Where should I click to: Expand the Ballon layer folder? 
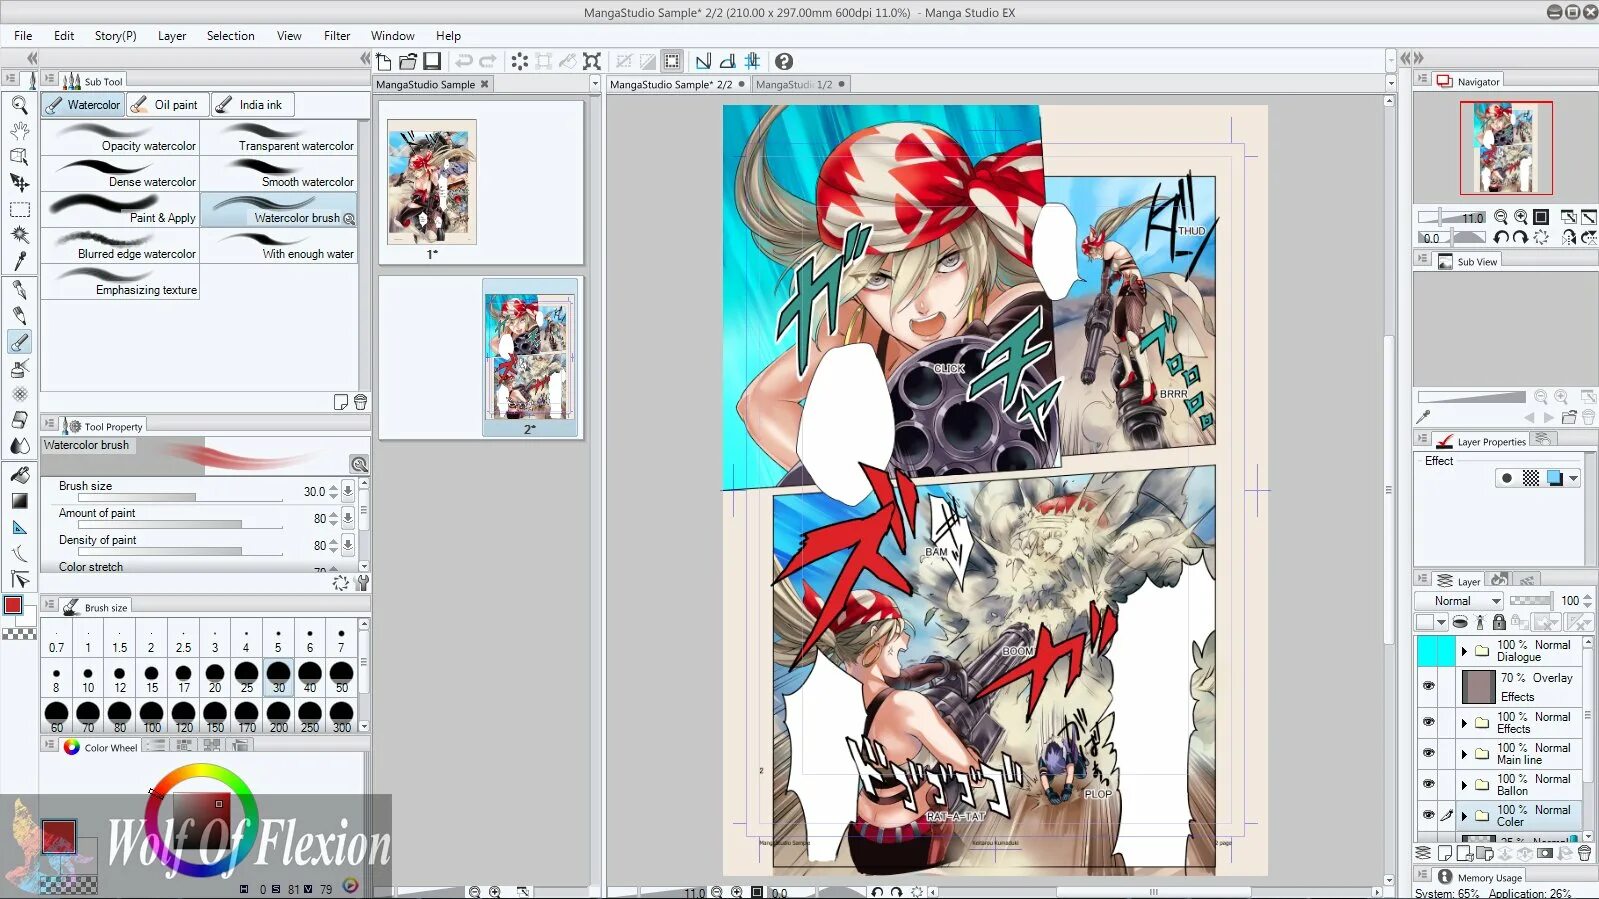pos(1464,784)
